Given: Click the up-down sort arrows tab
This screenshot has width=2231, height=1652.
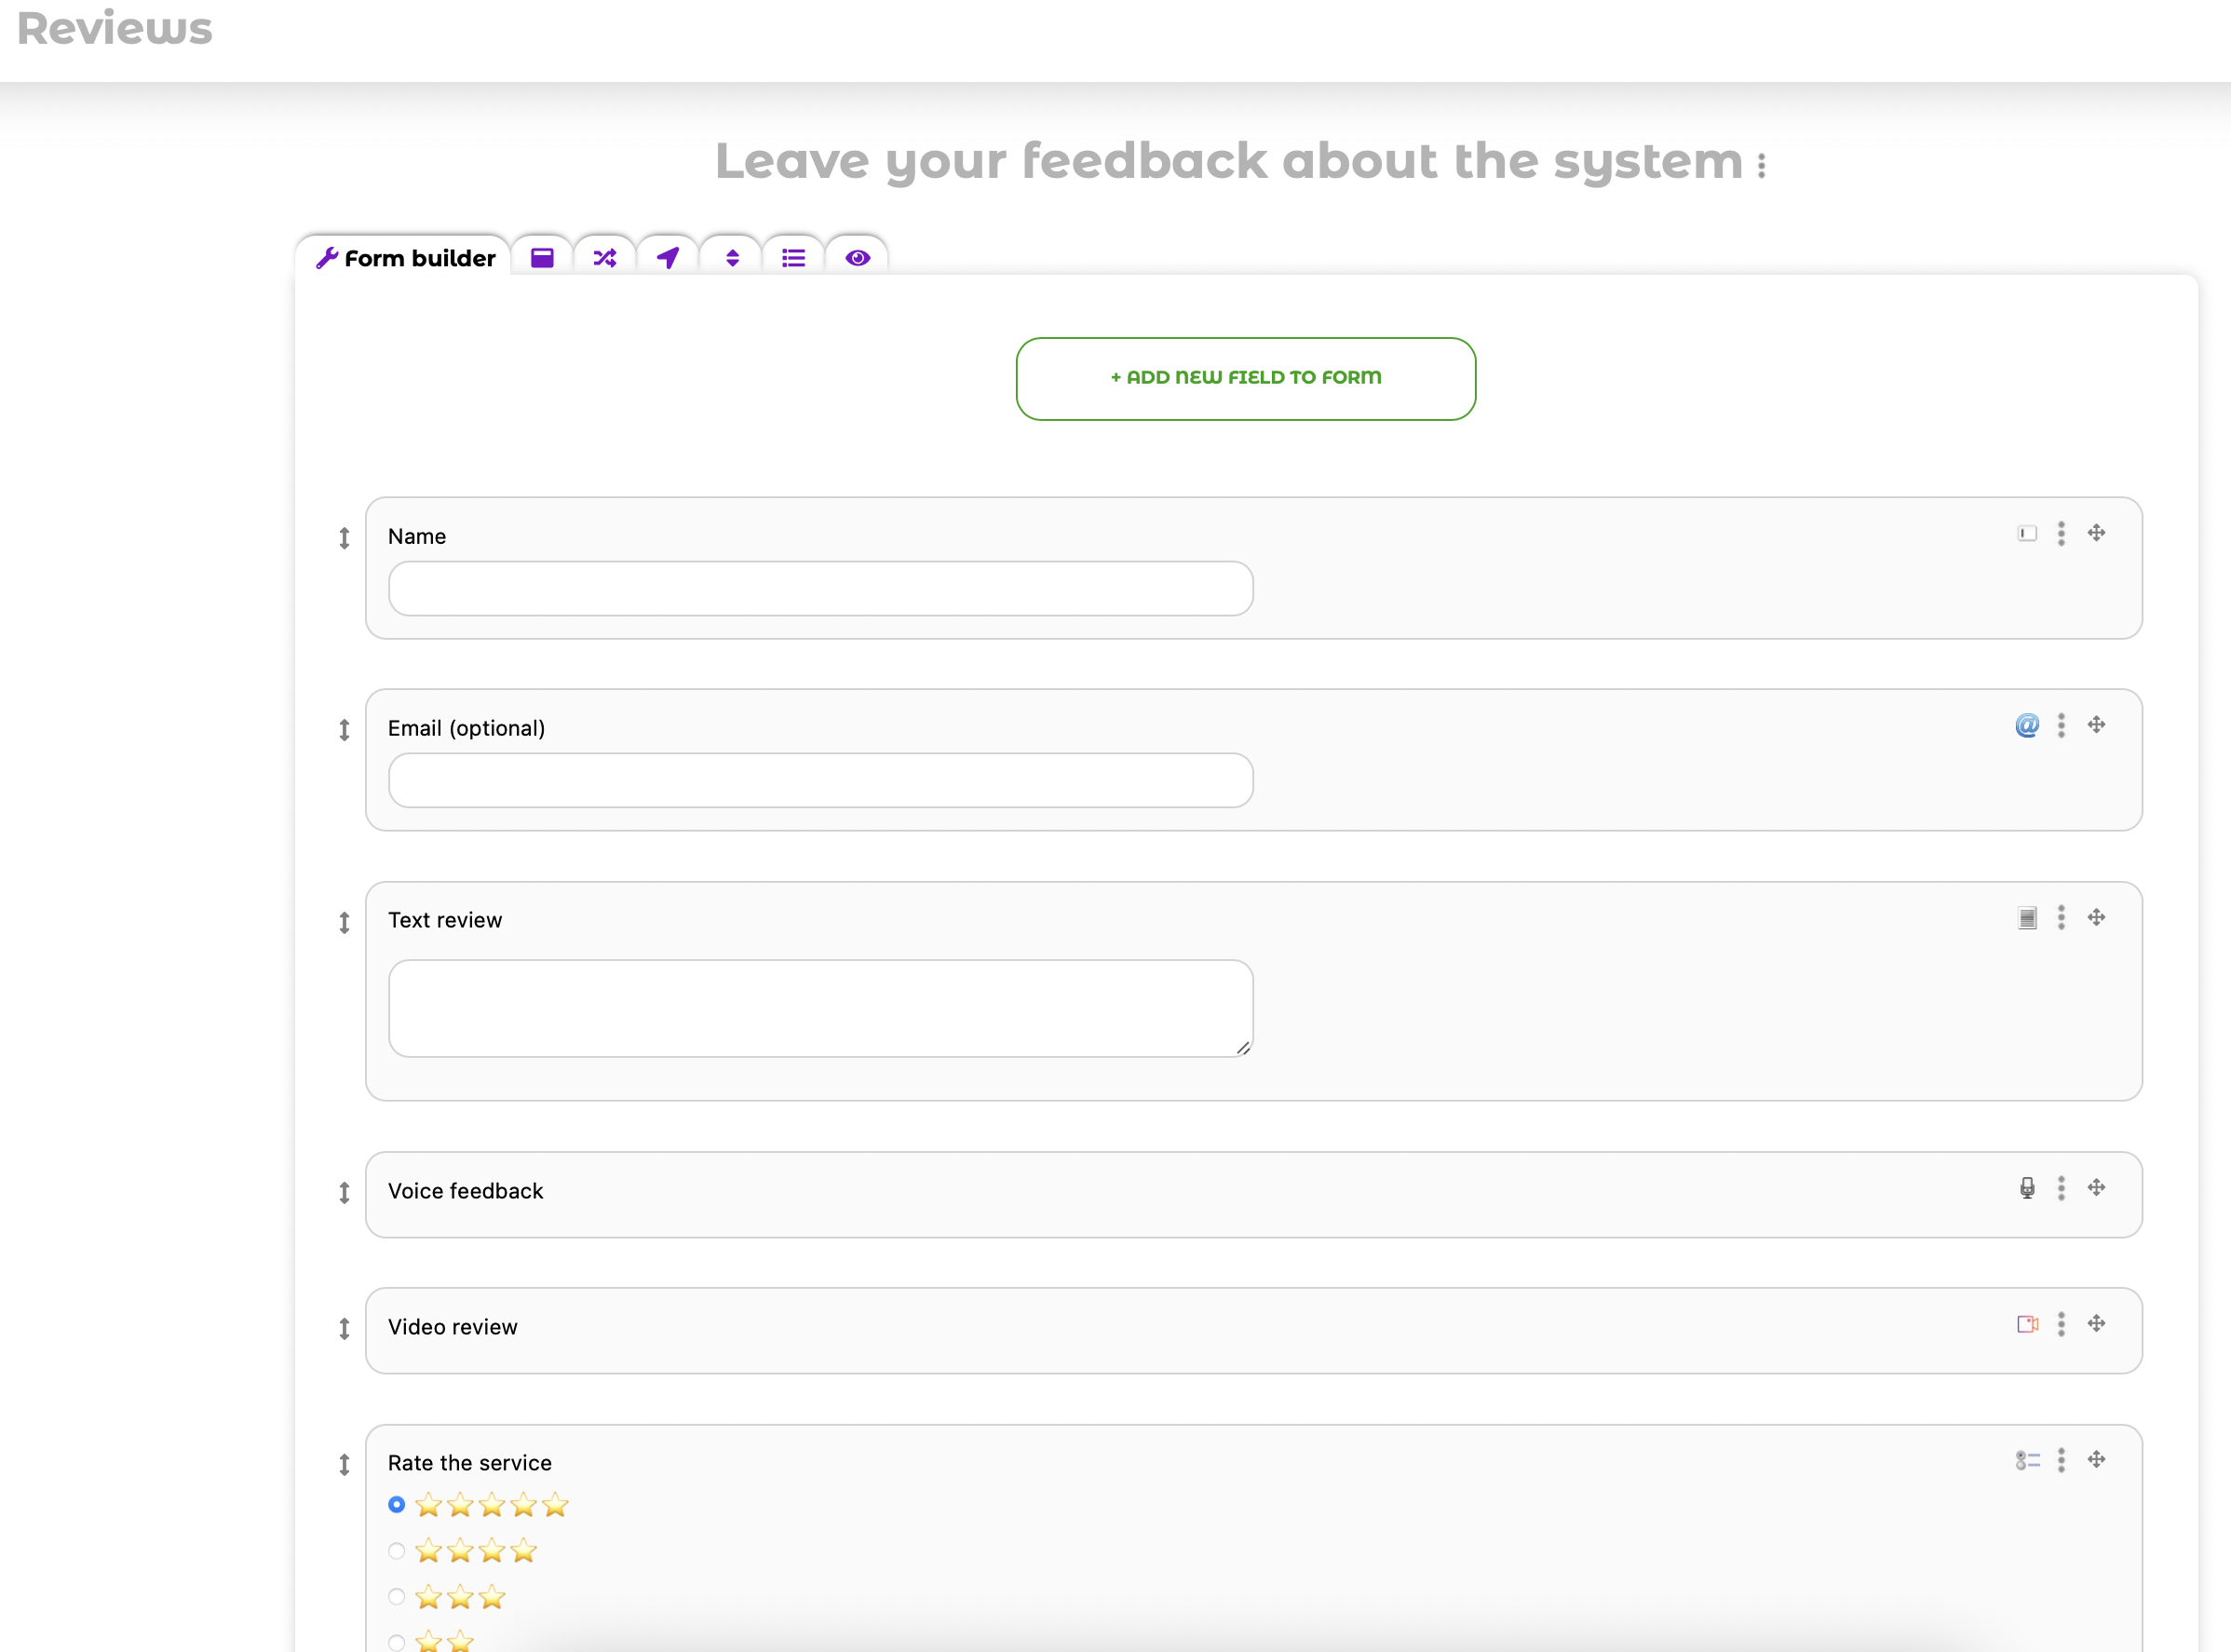Looking at the screenshot, I should click(x=732, y=258).
